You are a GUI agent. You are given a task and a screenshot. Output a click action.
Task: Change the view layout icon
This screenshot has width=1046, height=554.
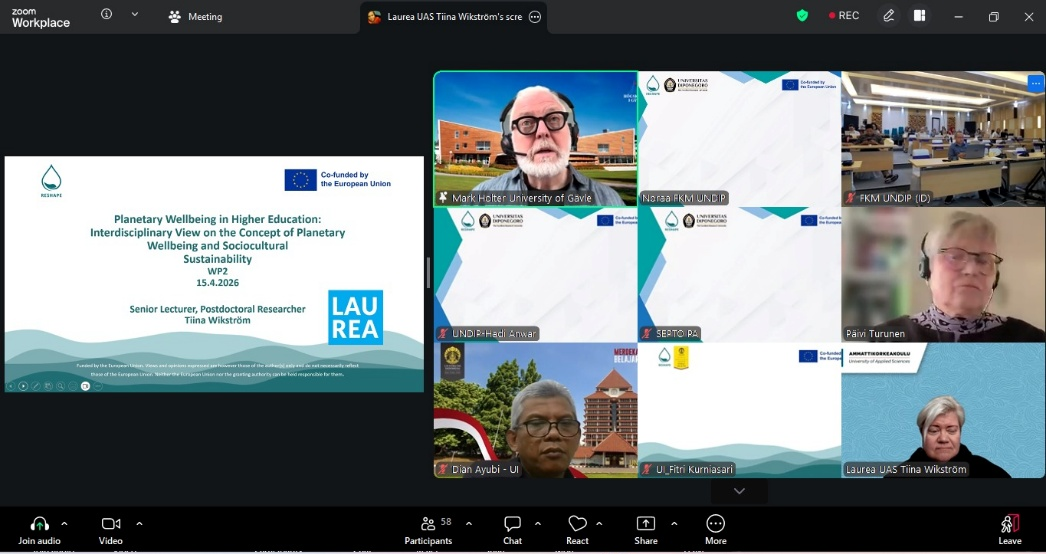(919, 16)
